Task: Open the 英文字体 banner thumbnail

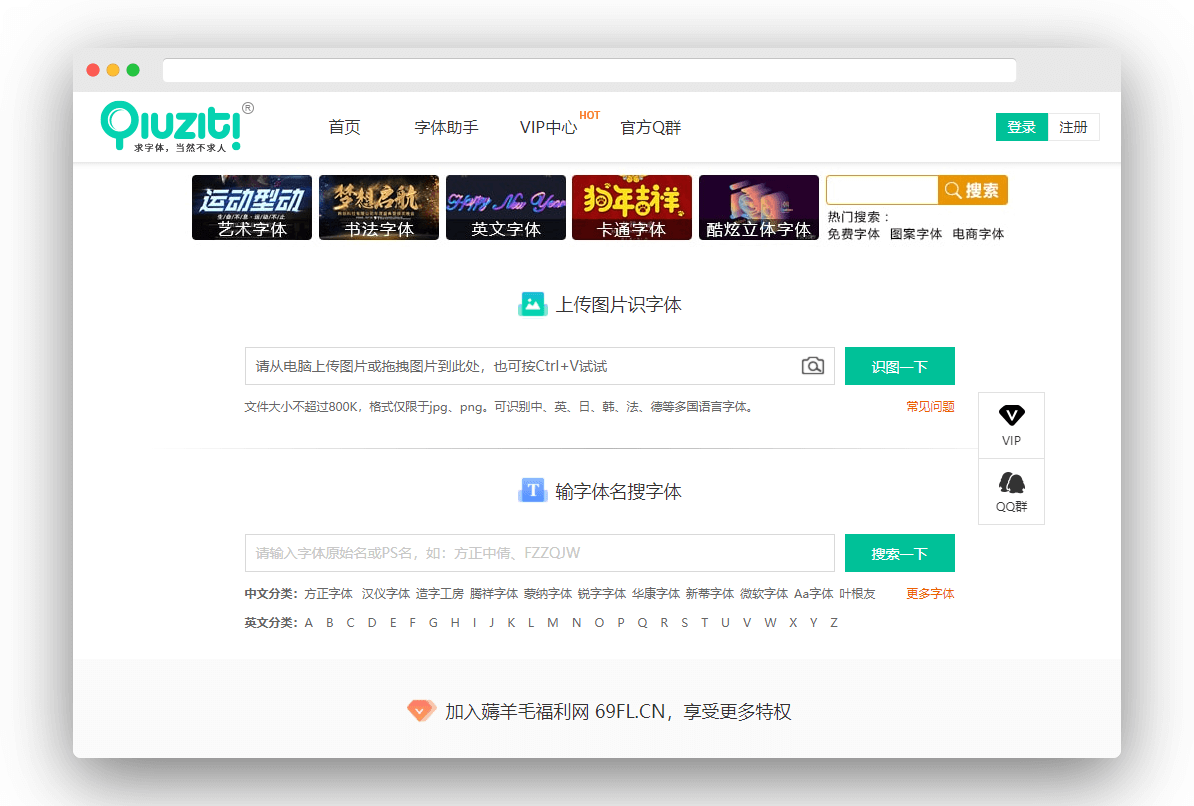Action: coord(506,207)
